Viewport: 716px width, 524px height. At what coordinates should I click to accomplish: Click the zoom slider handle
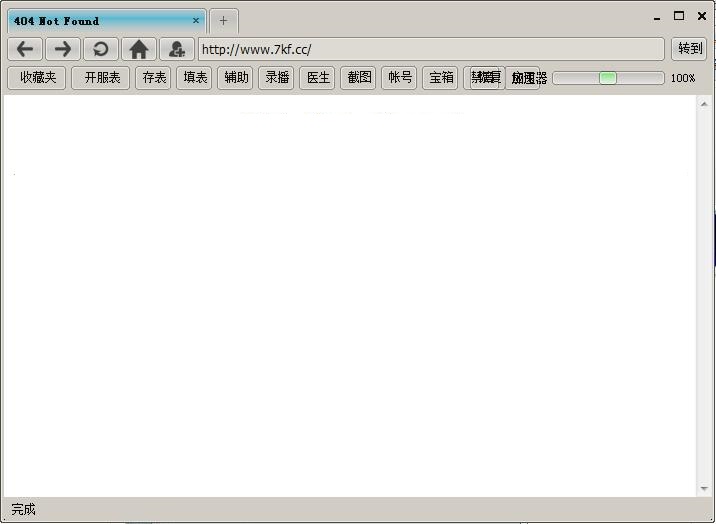pyautogui.click(x=607, y=78)
